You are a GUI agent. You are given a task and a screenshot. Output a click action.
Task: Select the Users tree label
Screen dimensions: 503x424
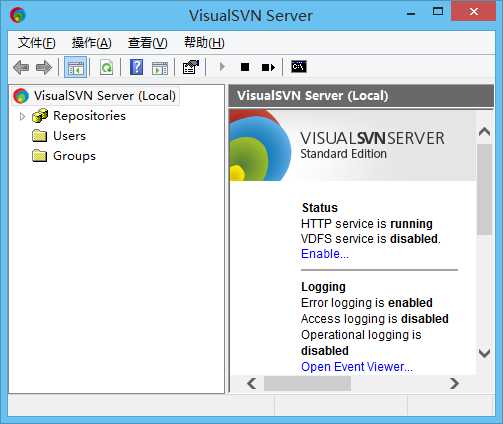pyautogui.click(x=69, y=136)
